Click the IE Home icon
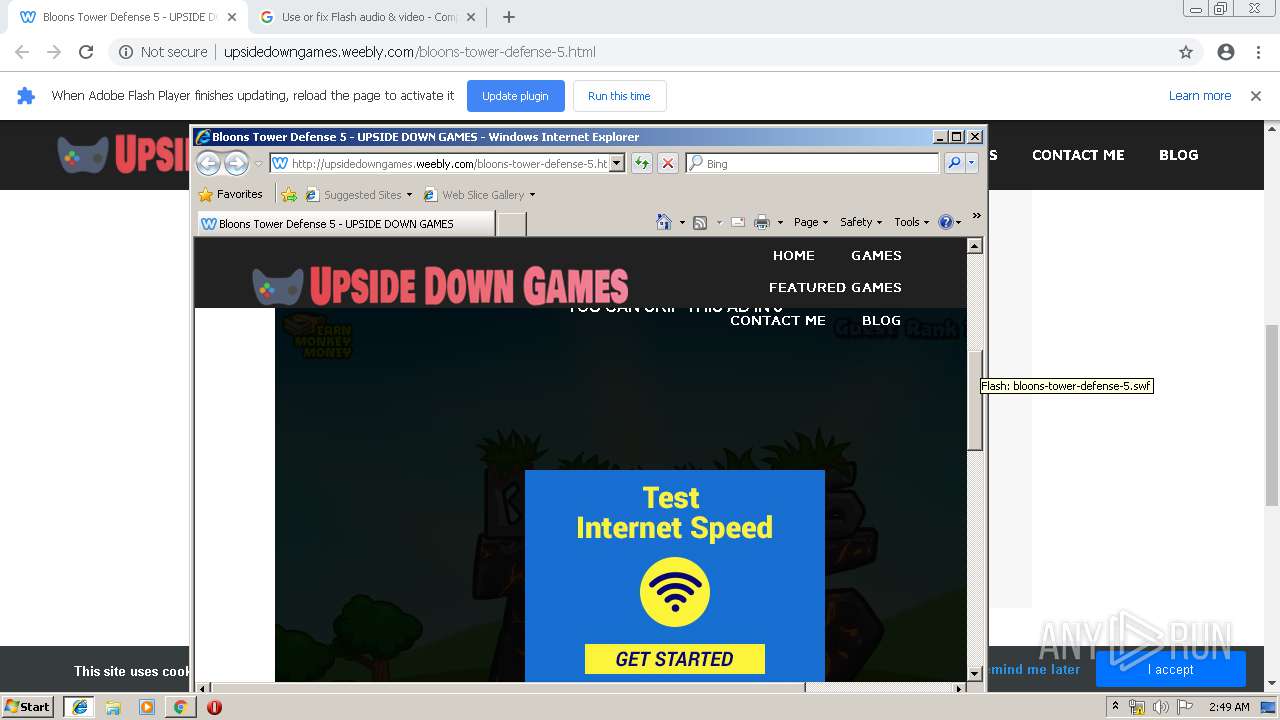This screenshot has width=1280, height=720. point(663,222)
